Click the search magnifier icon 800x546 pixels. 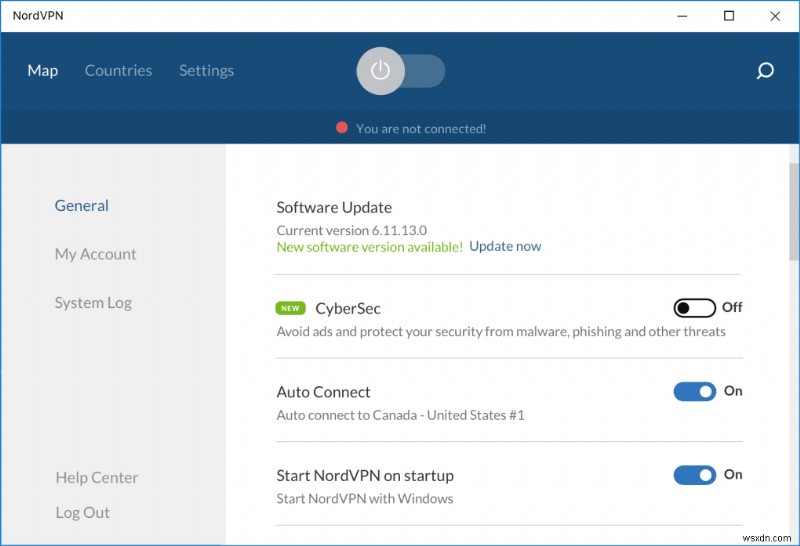pyautogui.click(x=765, y=71)
